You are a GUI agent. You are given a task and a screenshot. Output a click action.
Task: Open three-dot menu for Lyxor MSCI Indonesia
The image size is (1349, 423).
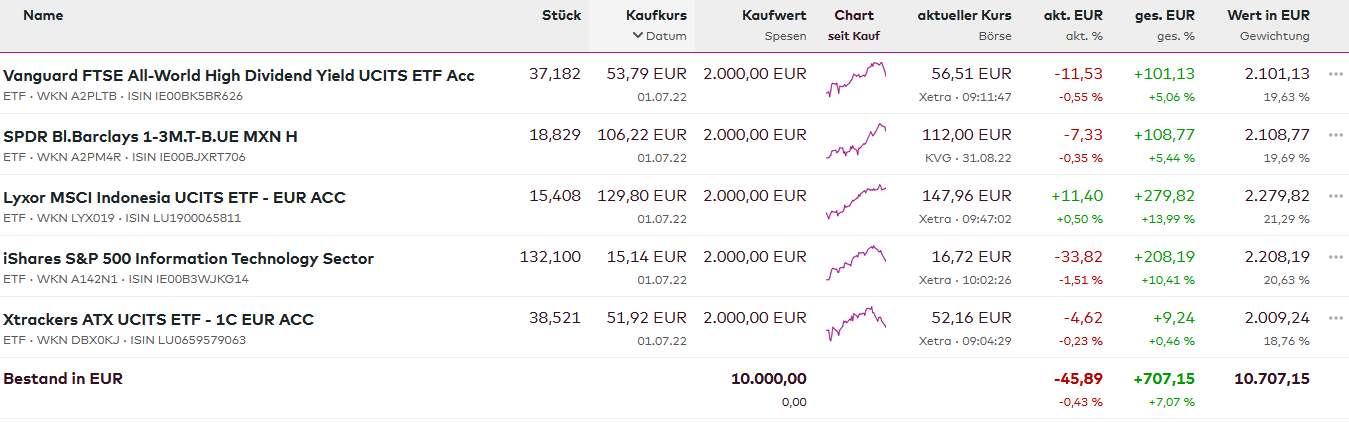tap(1335, 196)
